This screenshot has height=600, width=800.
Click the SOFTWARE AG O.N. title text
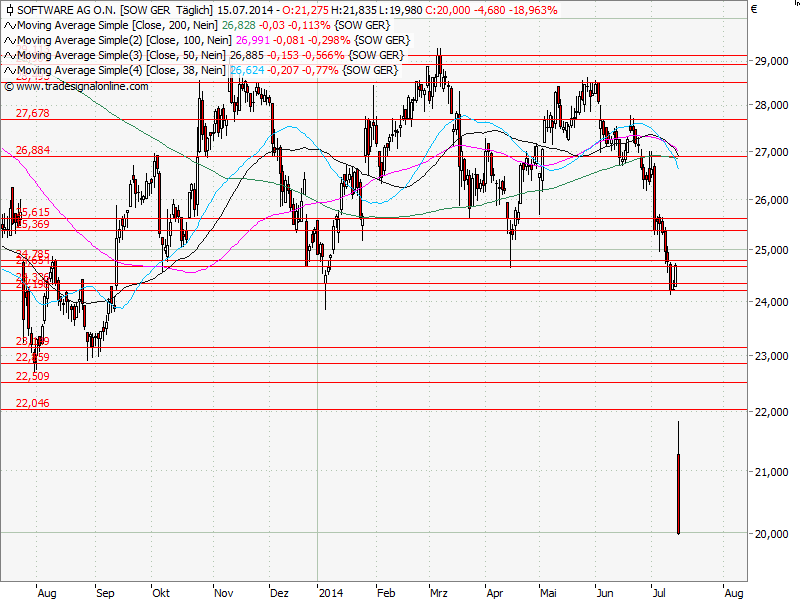pos(66,10)
